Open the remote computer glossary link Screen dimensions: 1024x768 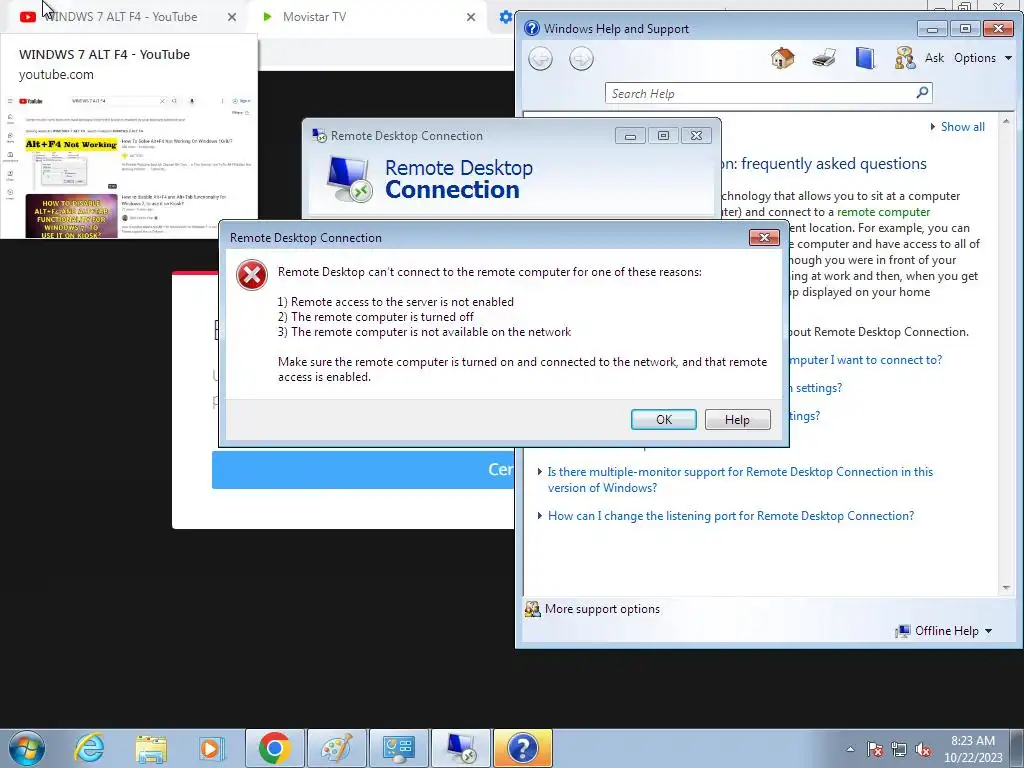[884, 212]
